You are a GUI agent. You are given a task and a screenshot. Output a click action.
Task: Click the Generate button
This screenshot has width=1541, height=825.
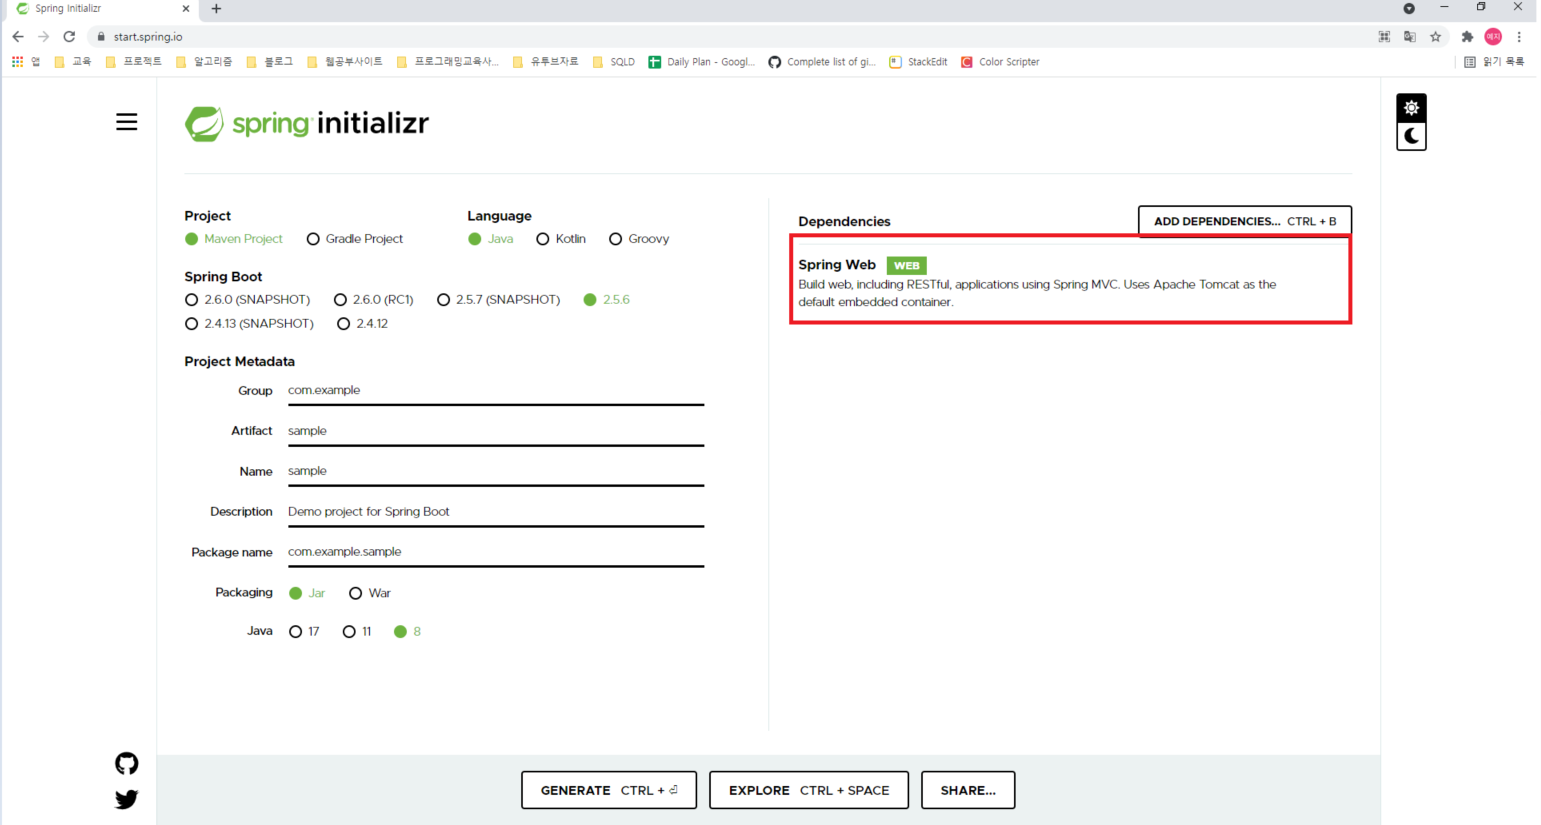click(609, 790)
